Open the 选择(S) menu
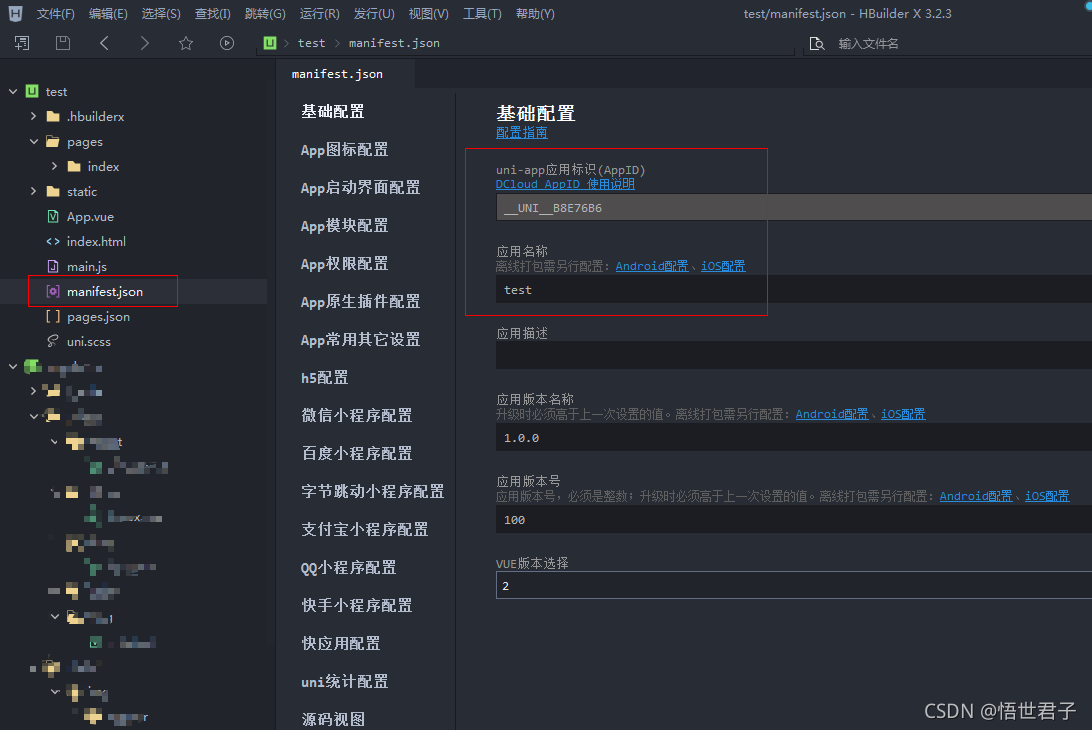This screenshot has width=1092, height=730. point(161,13)
